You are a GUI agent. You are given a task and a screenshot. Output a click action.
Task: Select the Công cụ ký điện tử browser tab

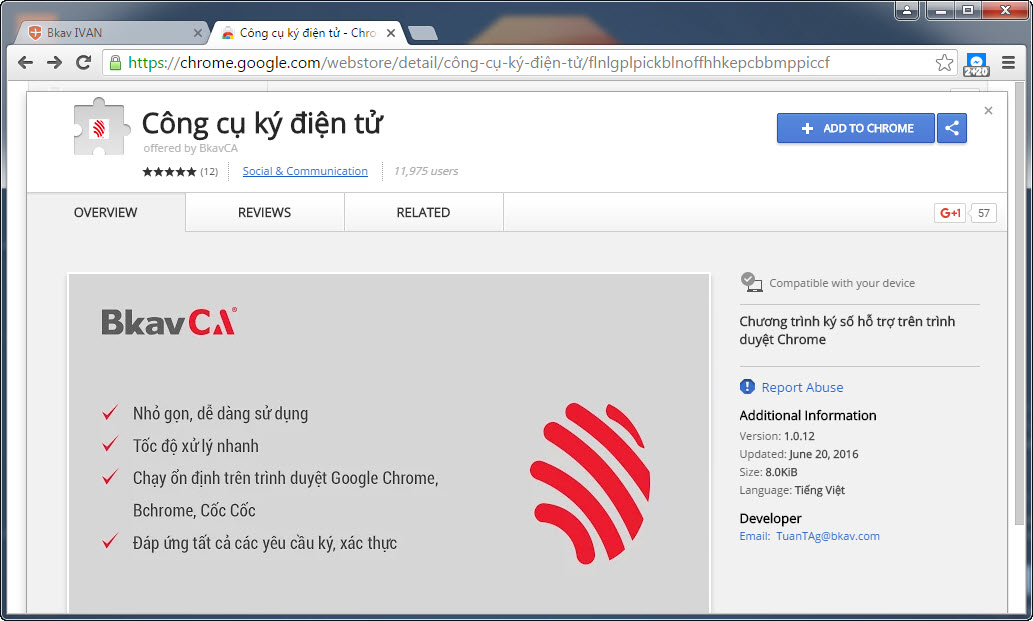(306, 32)
